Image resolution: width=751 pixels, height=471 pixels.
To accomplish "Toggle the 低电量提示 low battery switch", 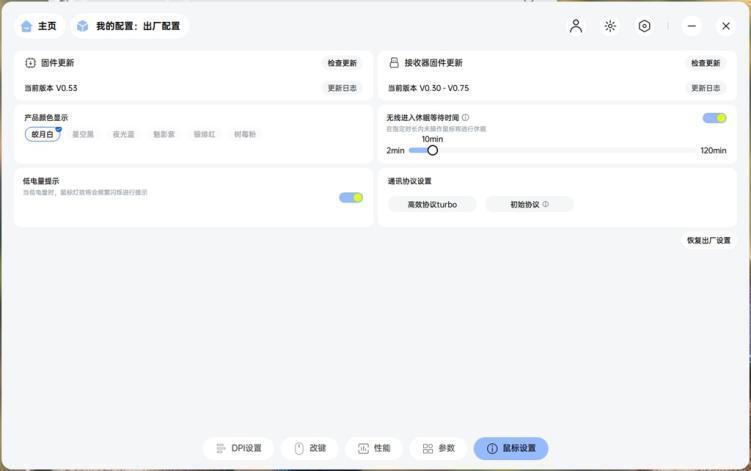I will coord(351,197).
